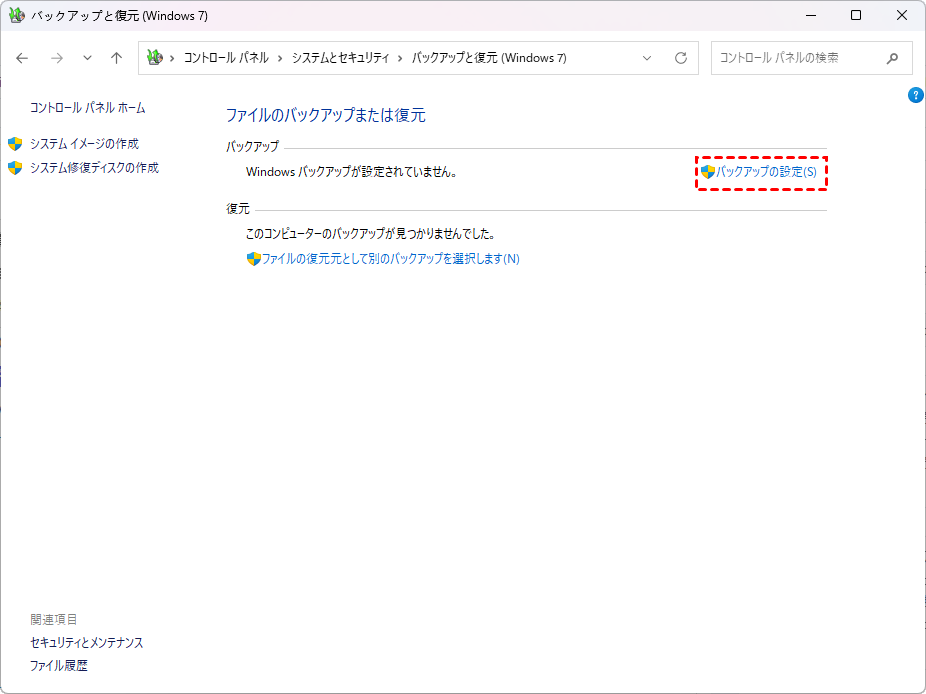Click the magnifier icon in the search box
Image resolution: width=926 pixels, height=694 pixels.
coord(892,58)
